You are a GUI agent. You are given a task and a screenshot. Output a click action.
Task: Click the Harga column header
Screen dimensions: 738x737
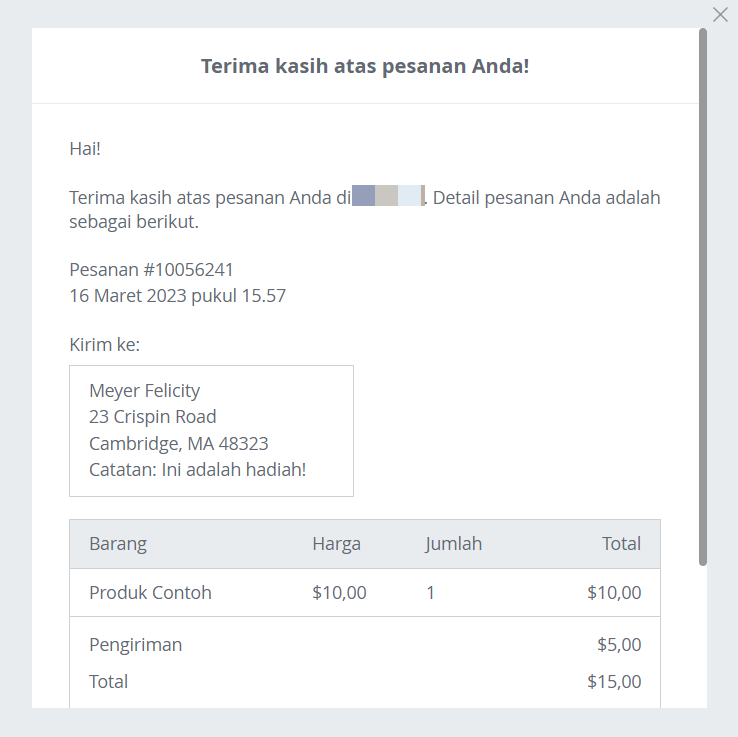coord(337,544)
